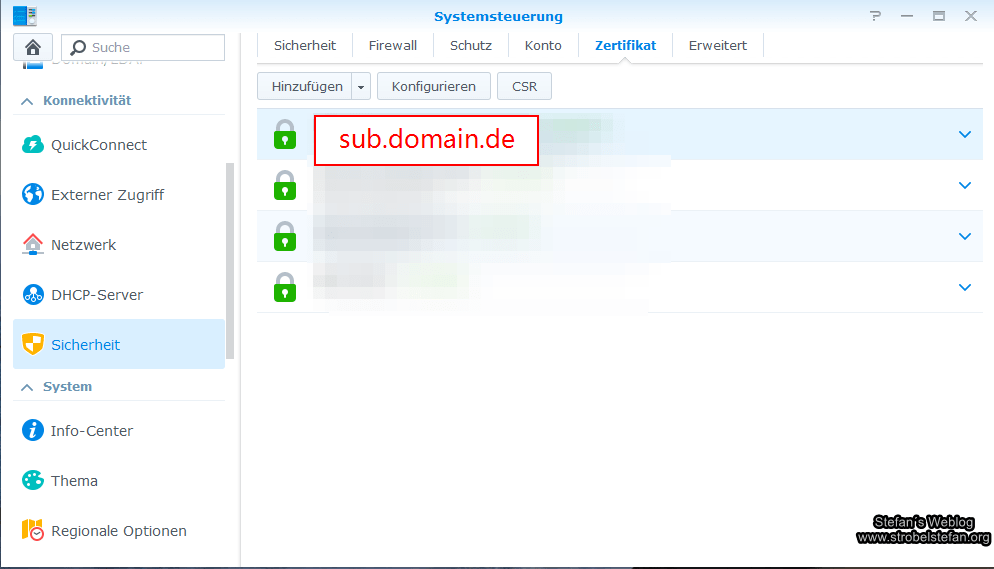Open the help question mark icon

pos(875,16)
